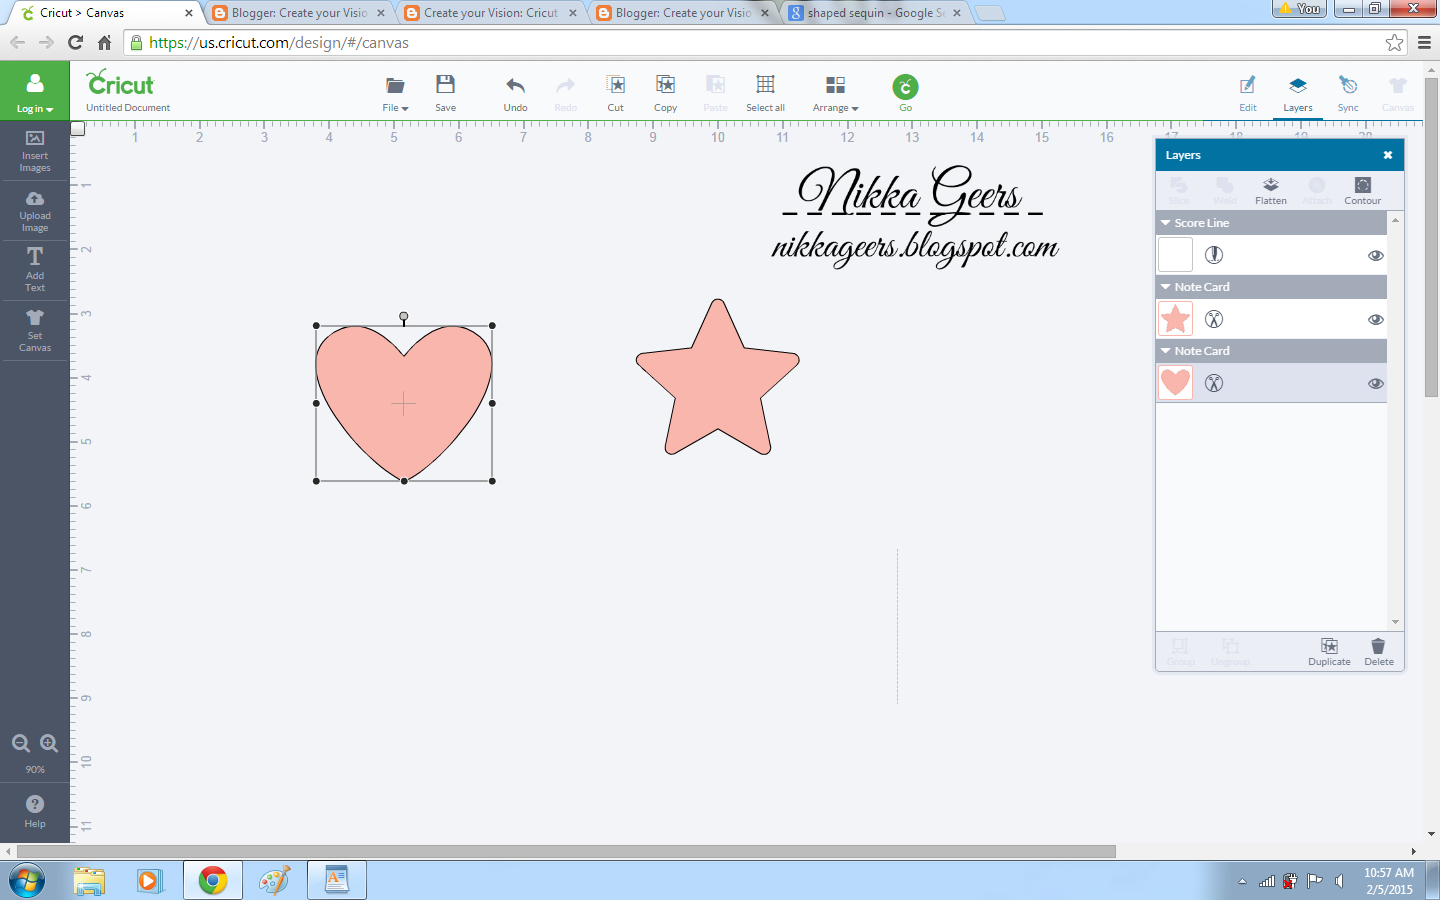Click the Chrome icon on the taskbar
The image size is (1440, 900).
[212, 880]
